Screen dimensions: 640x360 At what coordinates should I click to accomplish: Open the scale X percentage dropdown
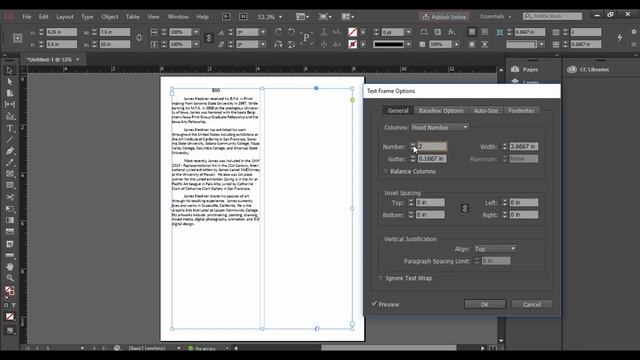[196, 32]
